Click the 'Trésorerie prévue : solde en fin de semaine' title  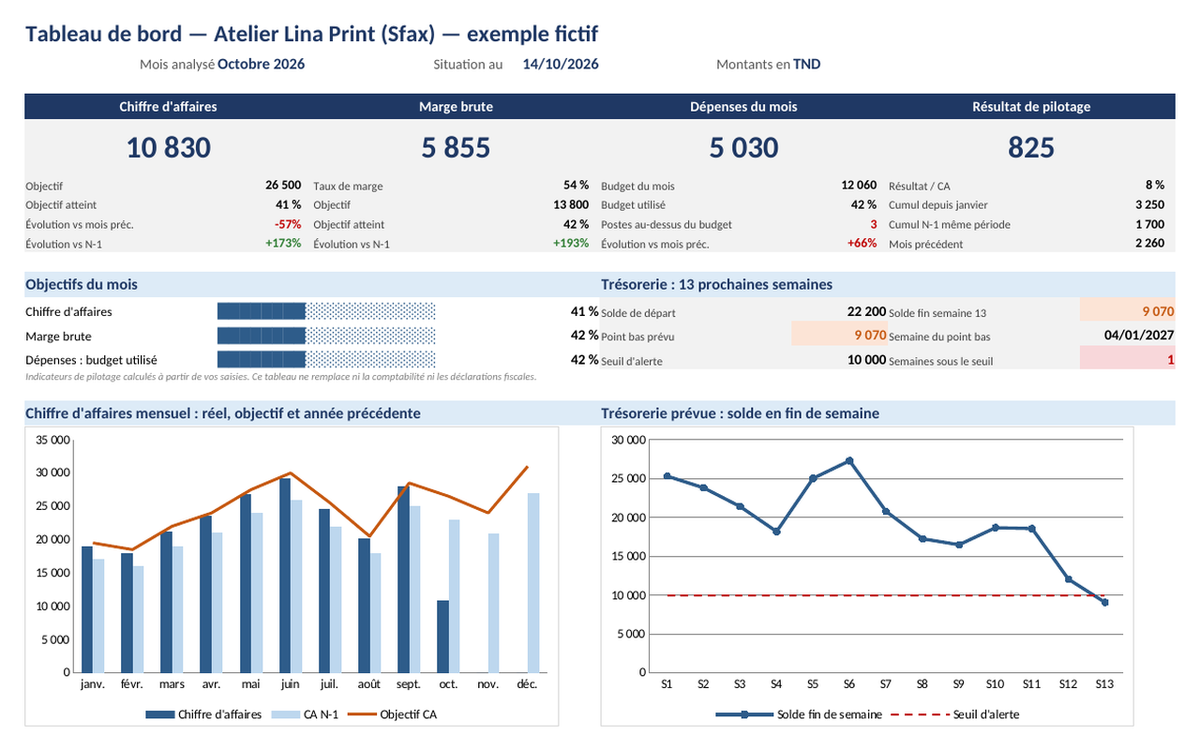pyautogui.click(x=740, y=413)
